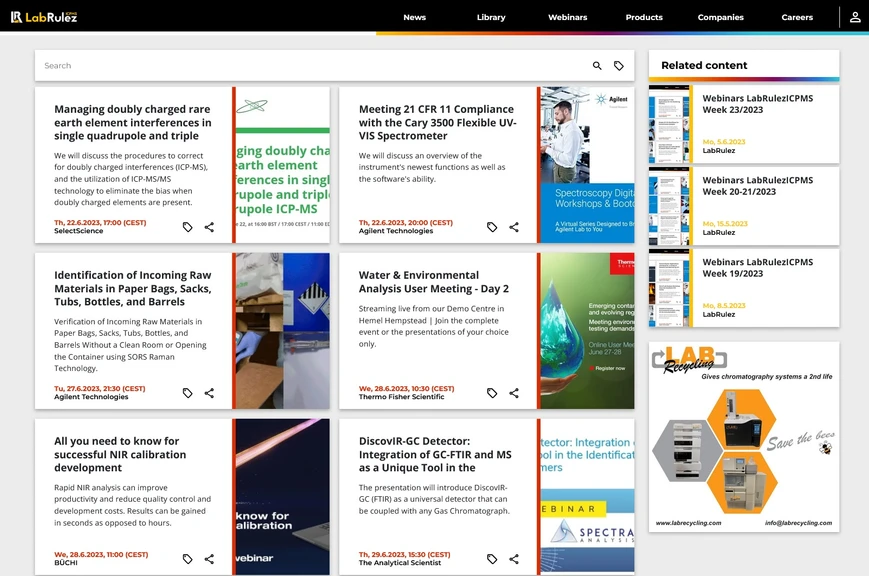
Task: Click date We, 28.6.2023, 10:30 (CEST)
Action: (406, 389)
